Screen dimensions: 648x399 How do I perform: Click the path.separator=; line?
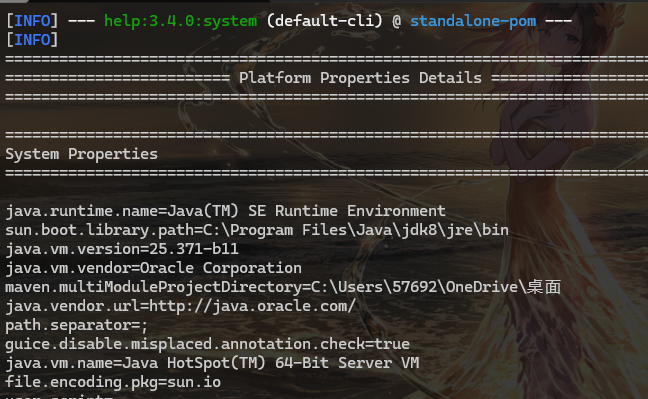(76, 325)
